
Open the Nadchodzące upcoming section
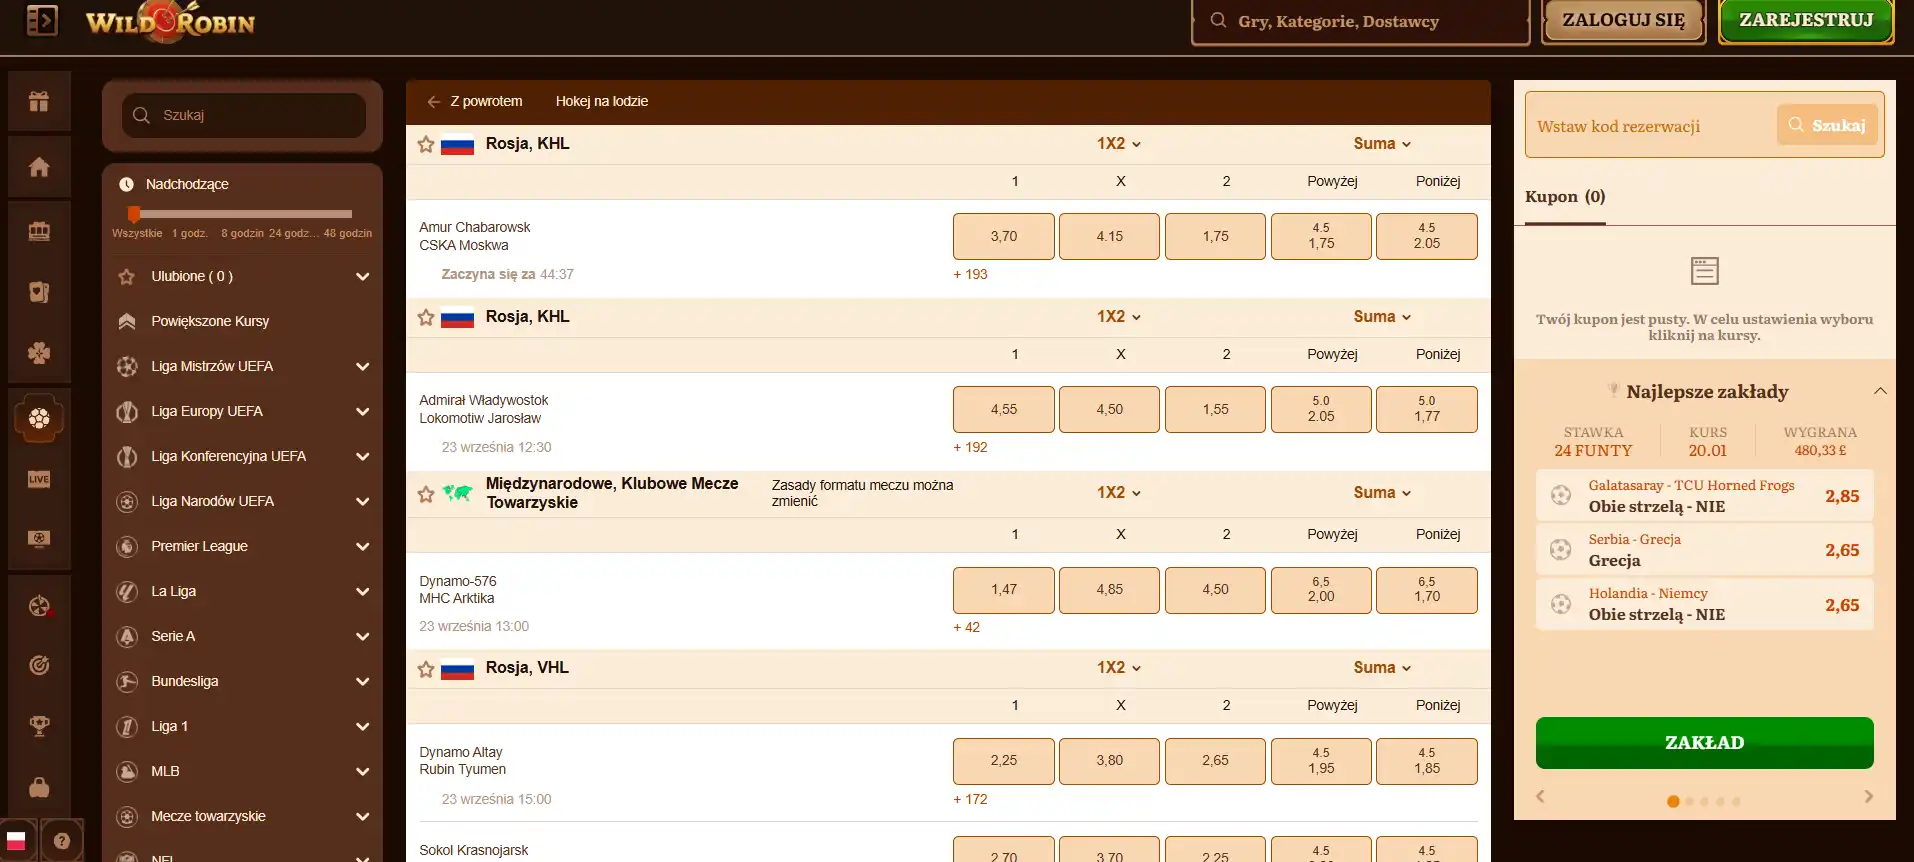click(187, 184)
